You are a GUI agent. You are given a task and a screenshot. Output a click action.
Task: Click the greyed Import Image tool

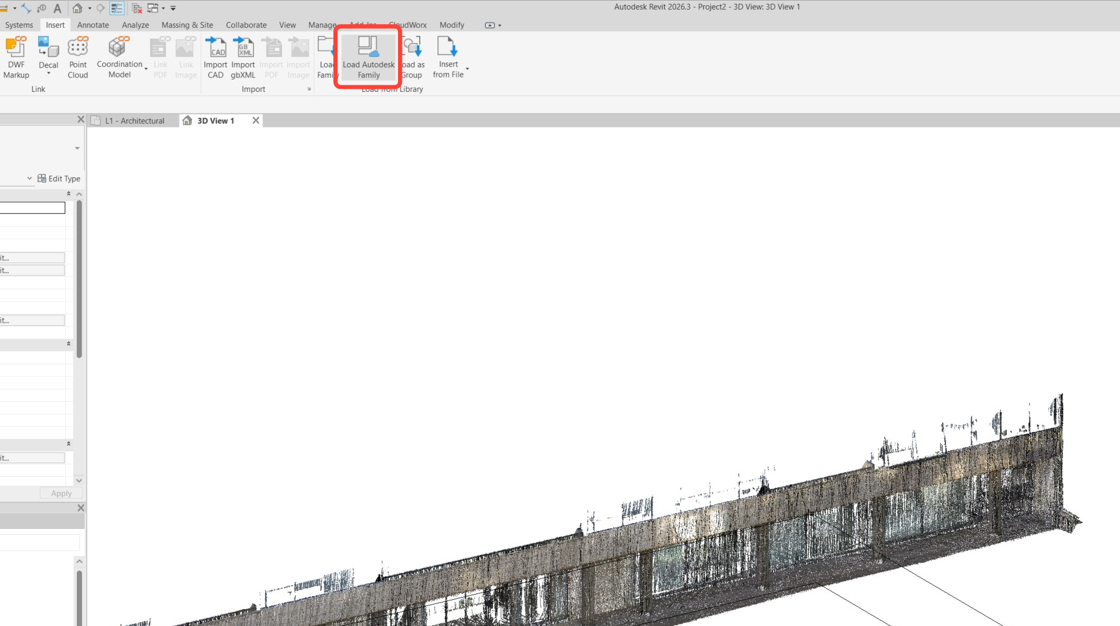299,57
